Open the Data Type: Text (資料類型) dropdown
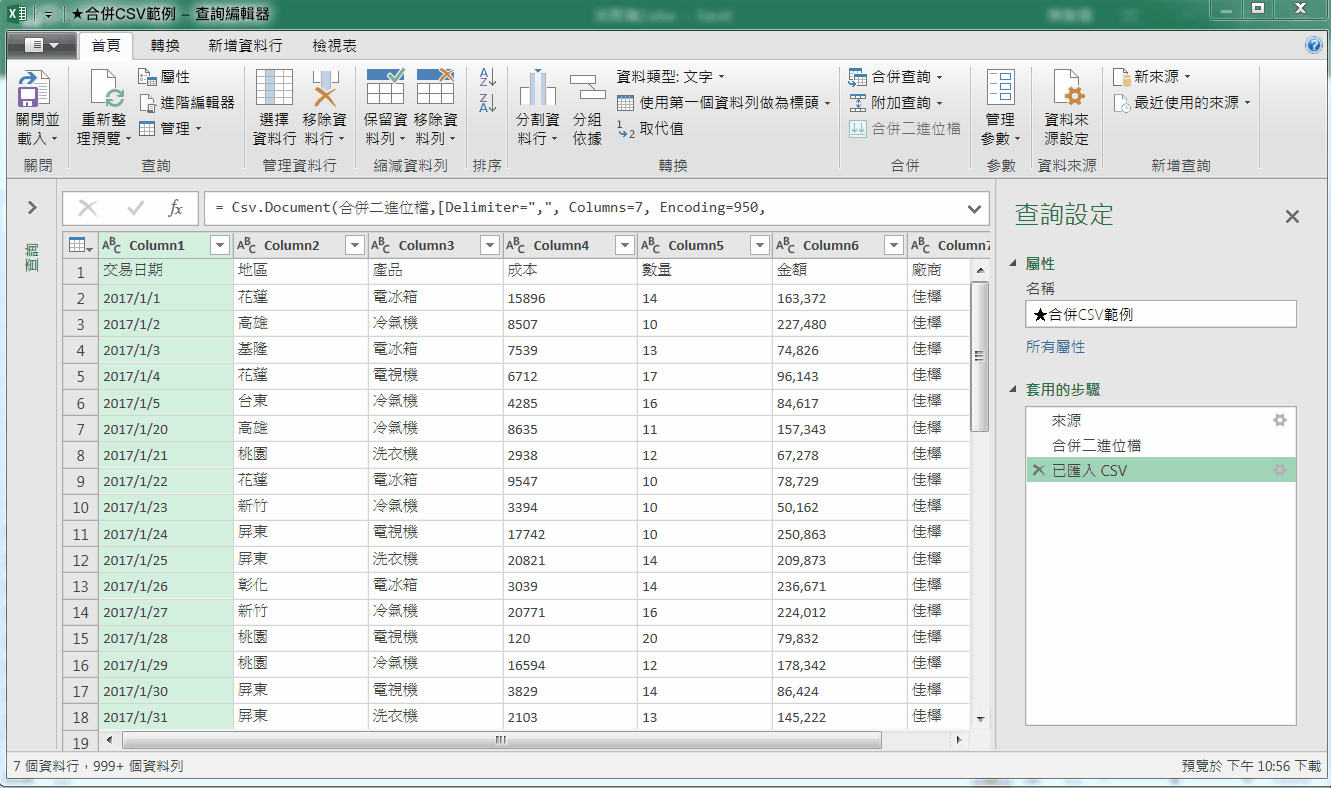Screen dimensions: 1331x788 pyautogui.click(x=670, y=77)
